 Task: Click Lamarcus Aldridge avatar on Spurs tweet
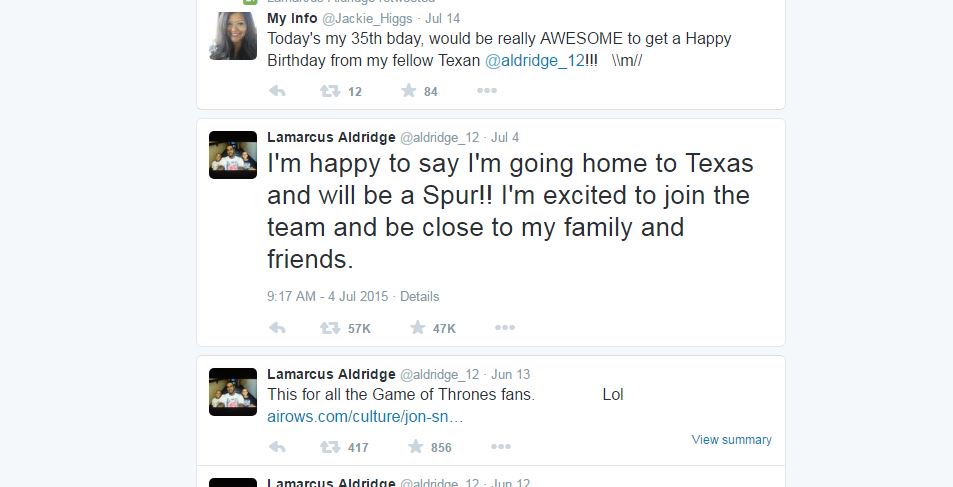pos(233,155)
